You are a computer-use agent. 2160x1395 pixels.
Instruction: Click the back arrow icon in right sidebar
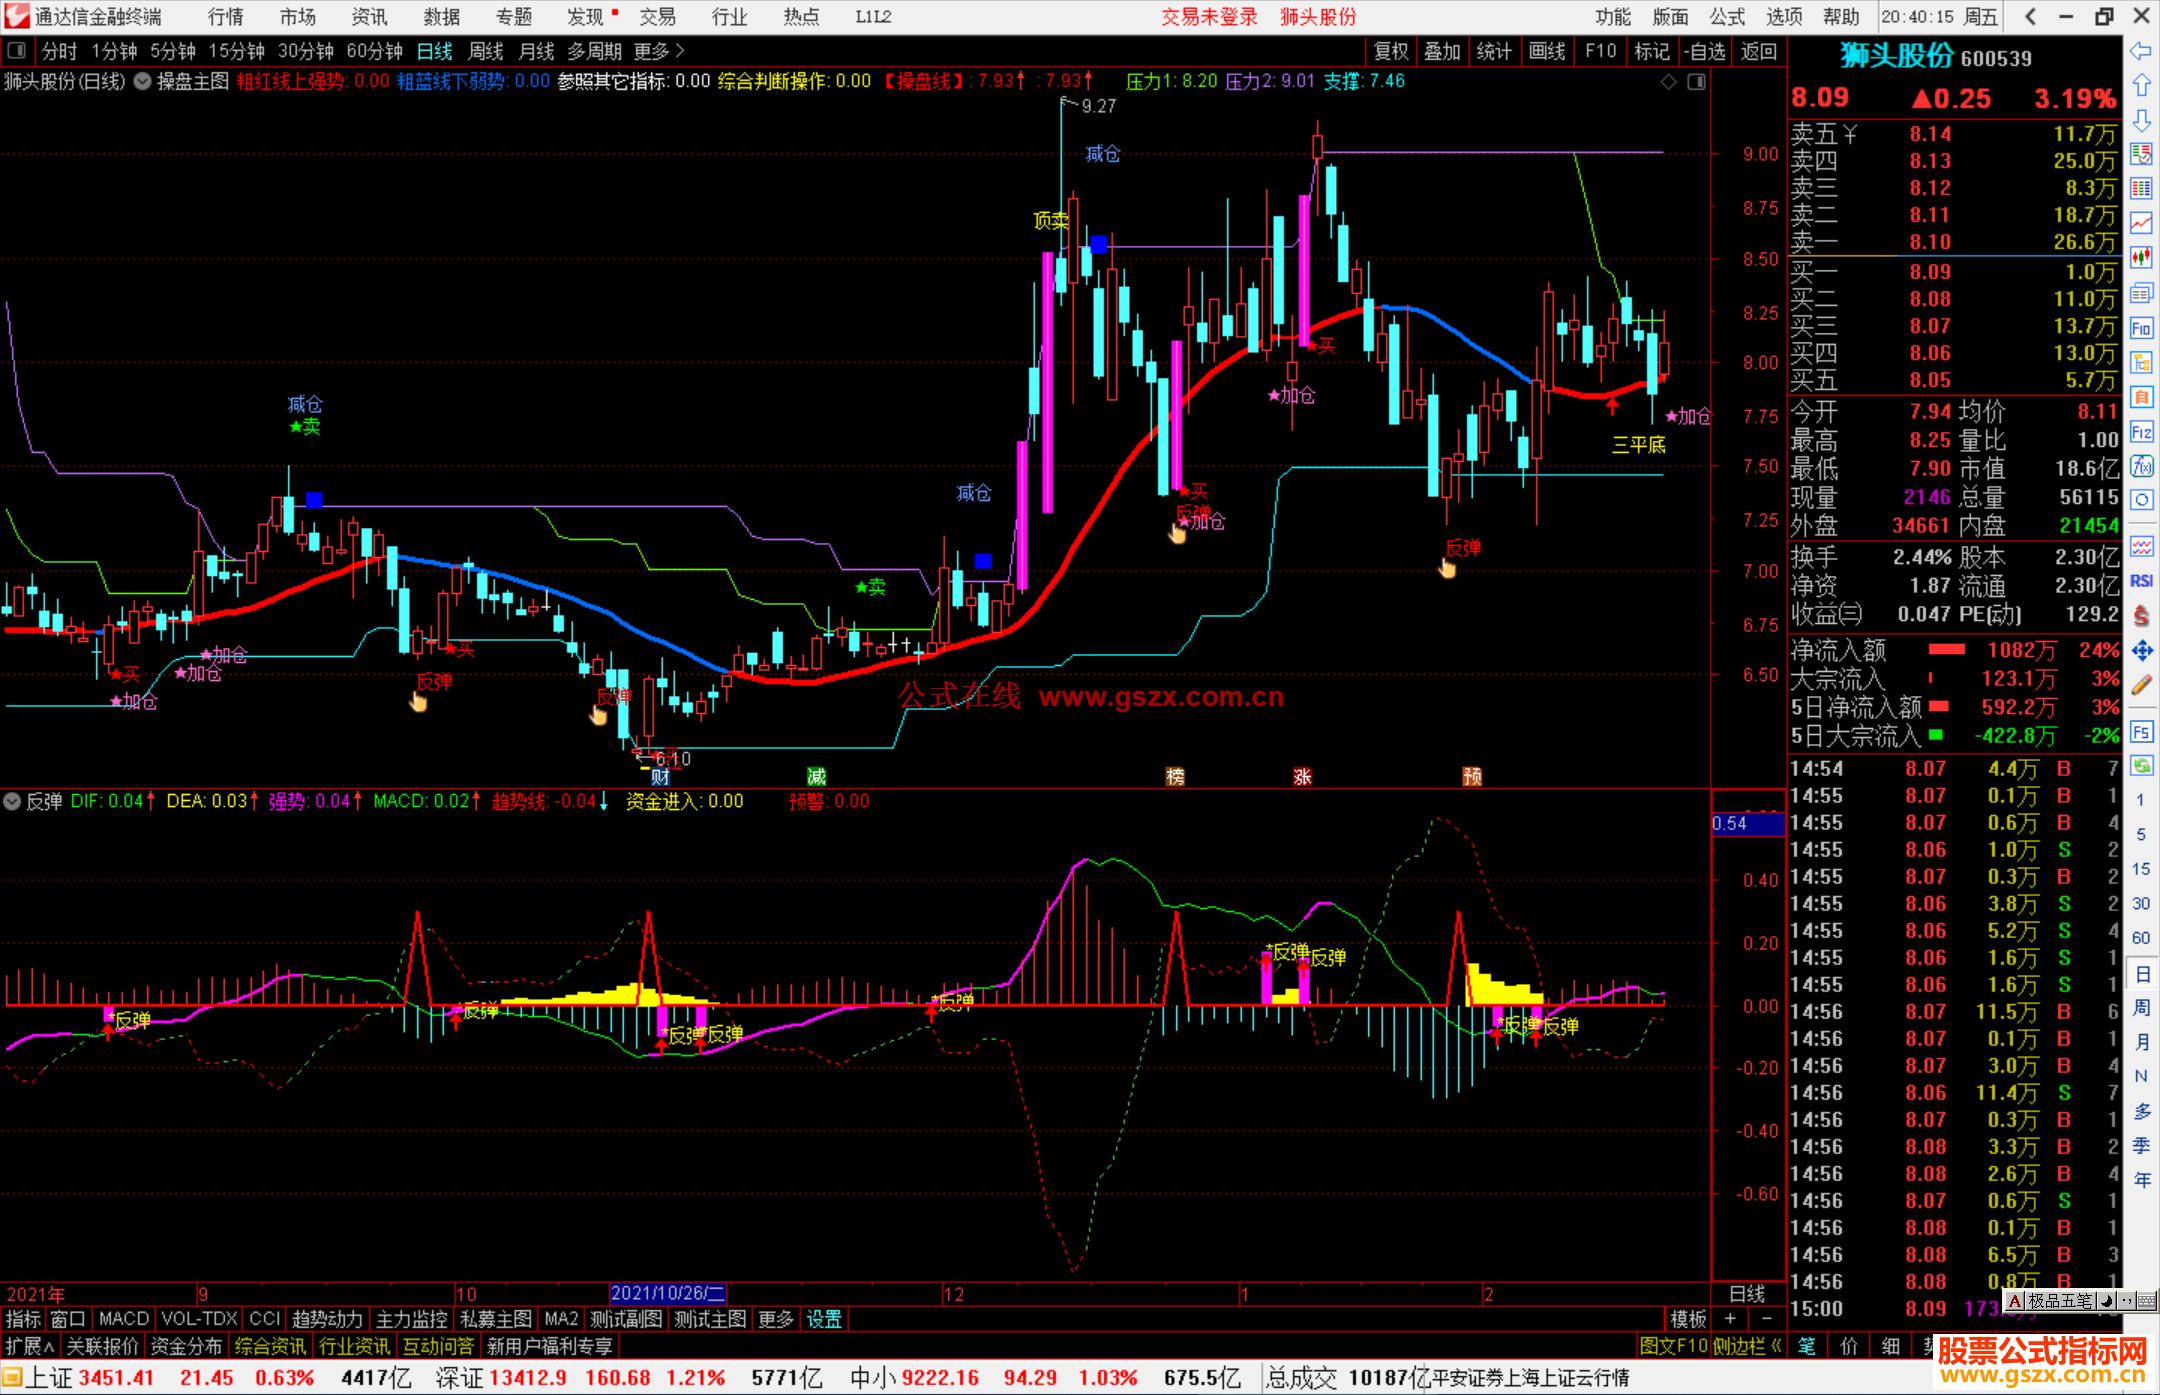tap(2141, 51)
